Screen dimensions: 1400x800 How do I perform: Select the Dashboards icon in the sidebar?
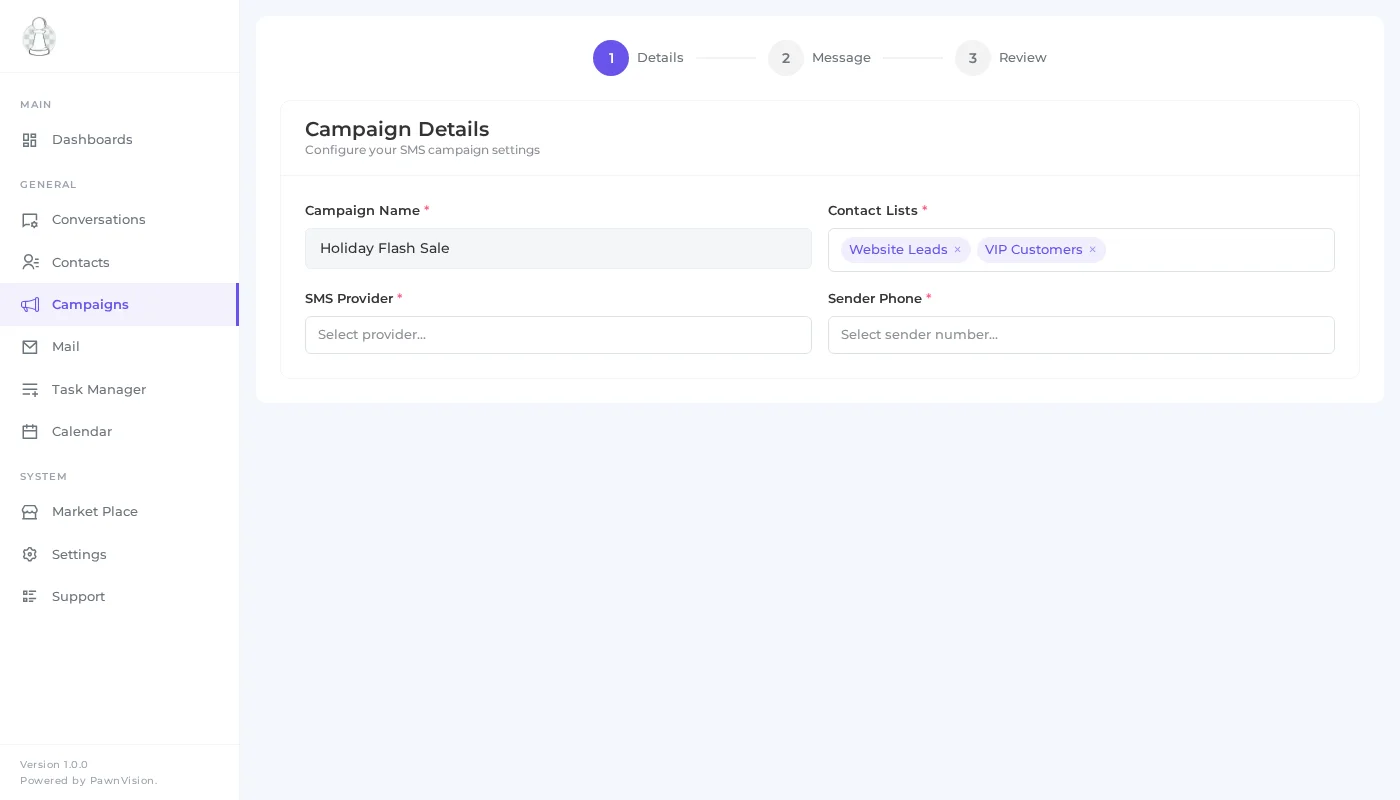click(30, 140)
